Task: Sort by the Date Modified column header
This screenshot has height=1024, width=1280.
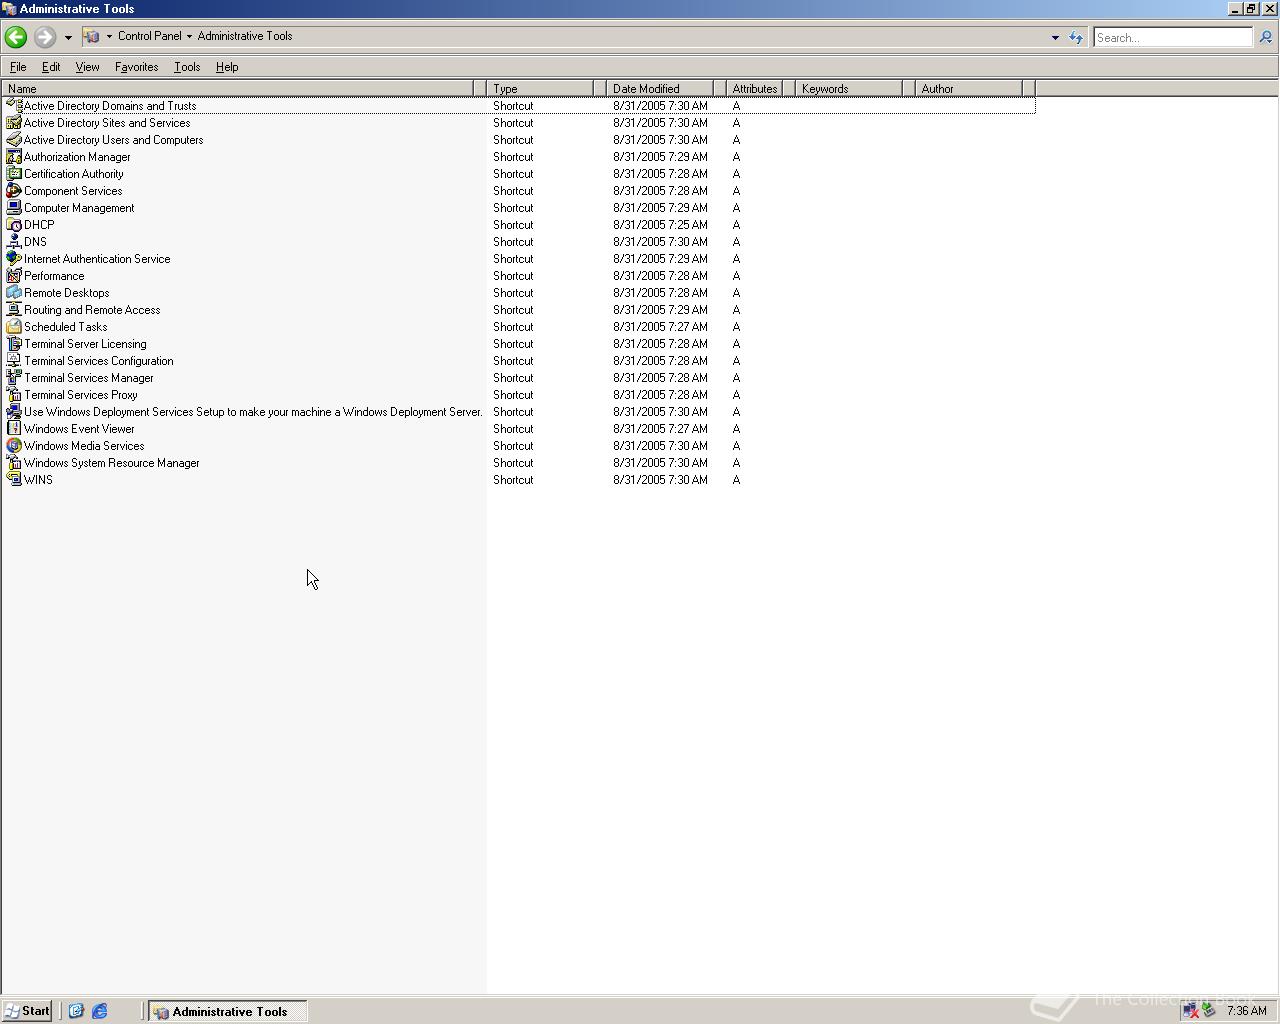Action: (660, 89)
